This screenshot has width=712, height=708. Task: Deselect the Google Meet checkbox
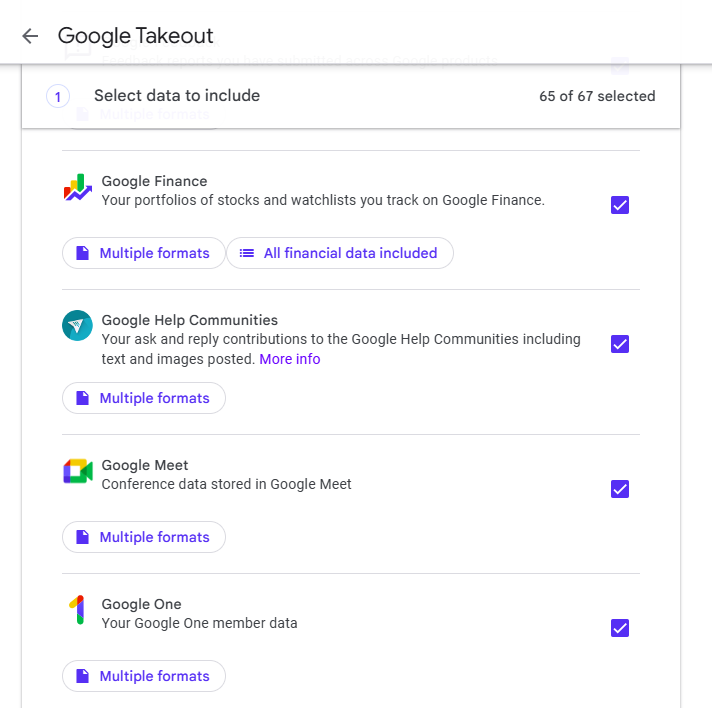click(x=620, y=489)
